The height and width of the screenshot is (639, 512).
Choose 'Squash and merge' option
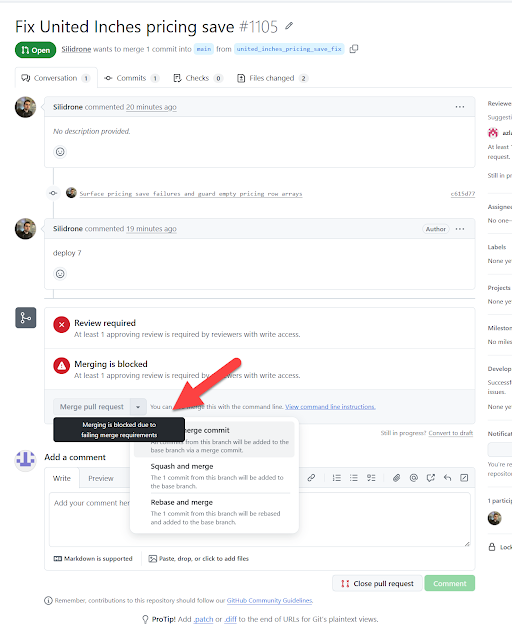click(x=212, y=476)
